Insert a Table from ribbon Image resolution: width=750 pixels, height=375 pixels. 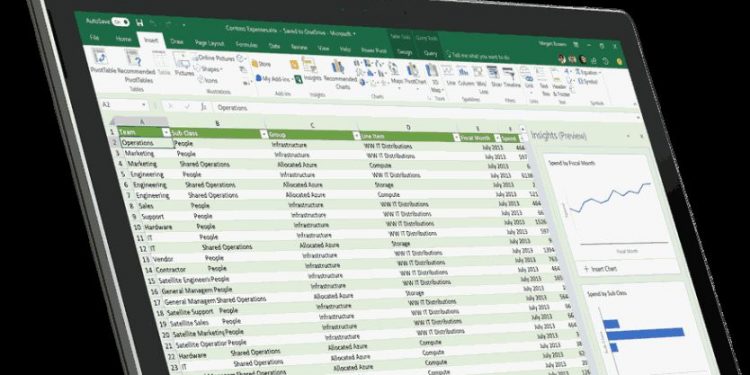[x=163, y=64]
